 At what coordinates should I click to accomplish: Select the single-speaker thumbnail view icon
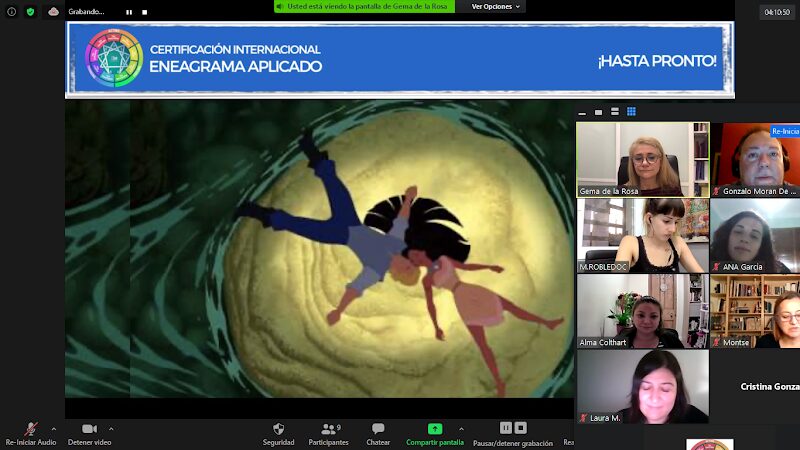[598, 112]
